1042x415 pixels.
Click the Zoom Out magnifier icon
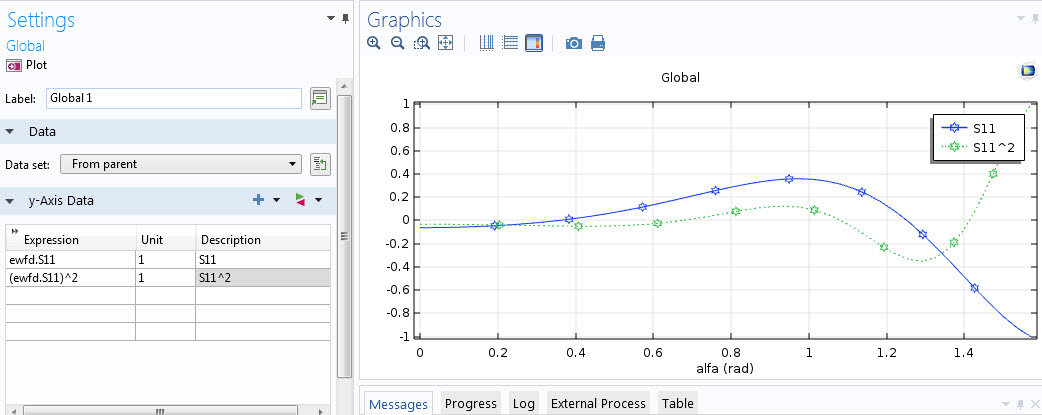[x=397, y=43]
